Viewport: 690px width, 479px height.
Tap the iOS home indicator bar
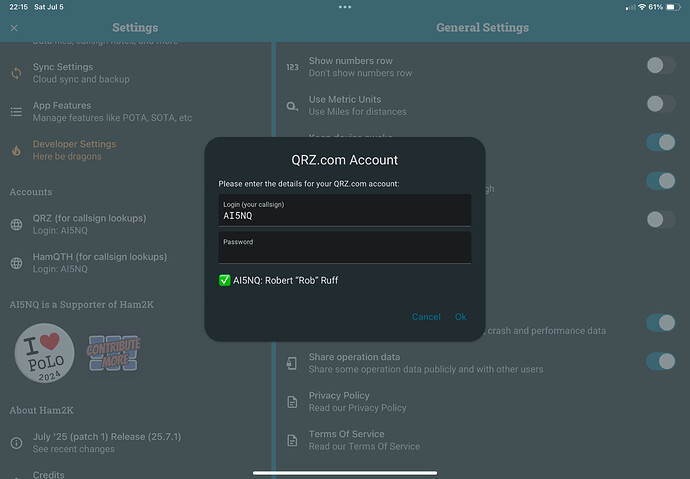coord(345,473)
